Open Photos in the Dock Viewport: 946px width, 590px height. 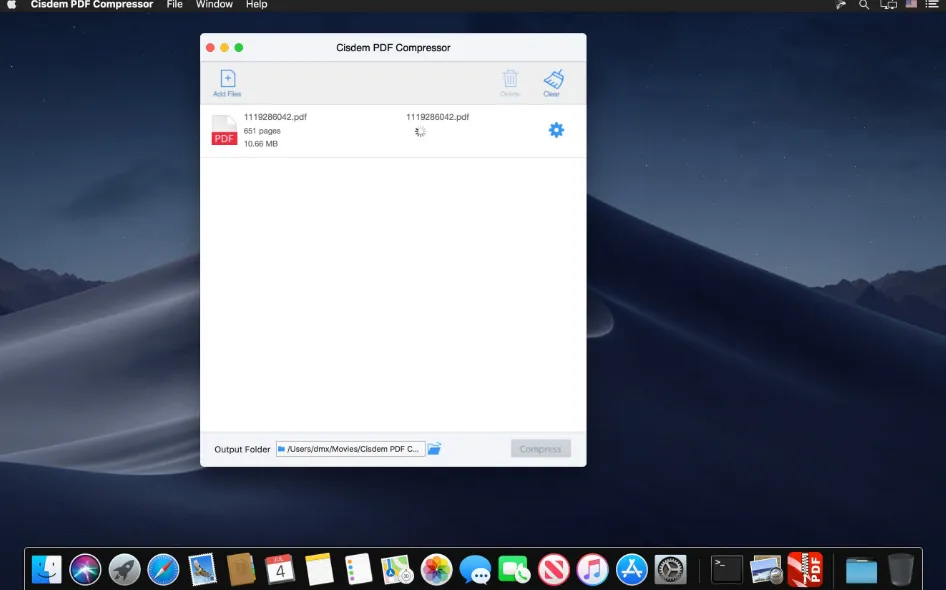coord(436,569)
